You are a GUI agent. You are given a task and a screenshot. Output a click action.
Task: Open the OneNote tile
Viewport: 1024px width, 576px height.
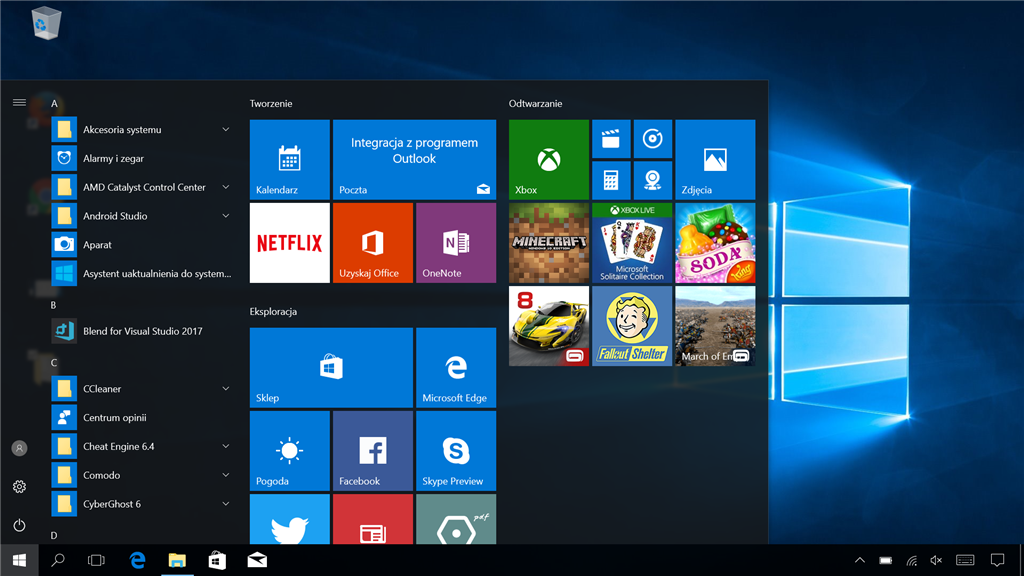click(456, 243)
